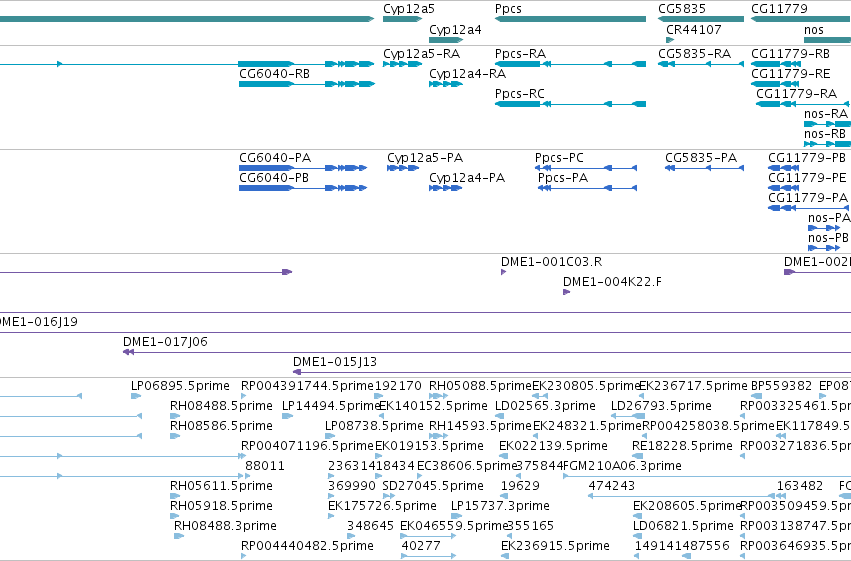Select the RH05918.5prime EST label
This screenshot has height=561, width=851.
[221, 506]
